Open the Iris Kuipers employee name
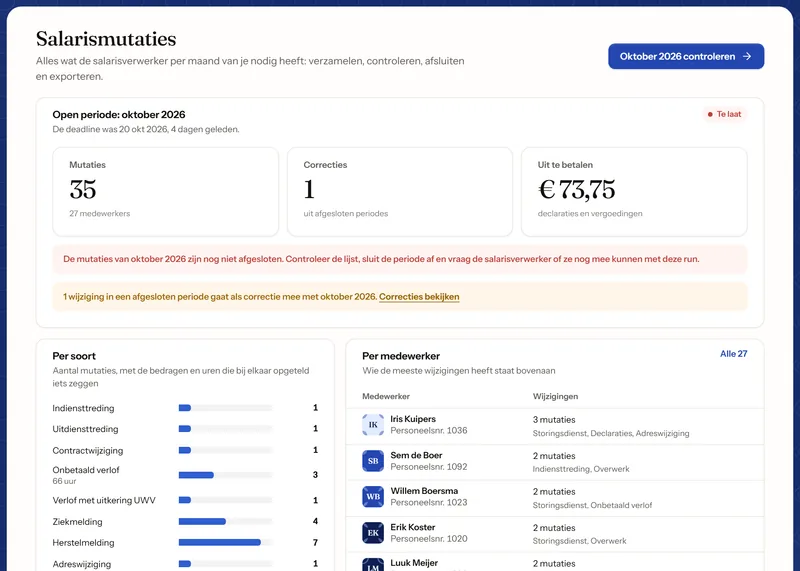 tap(413, 419)
